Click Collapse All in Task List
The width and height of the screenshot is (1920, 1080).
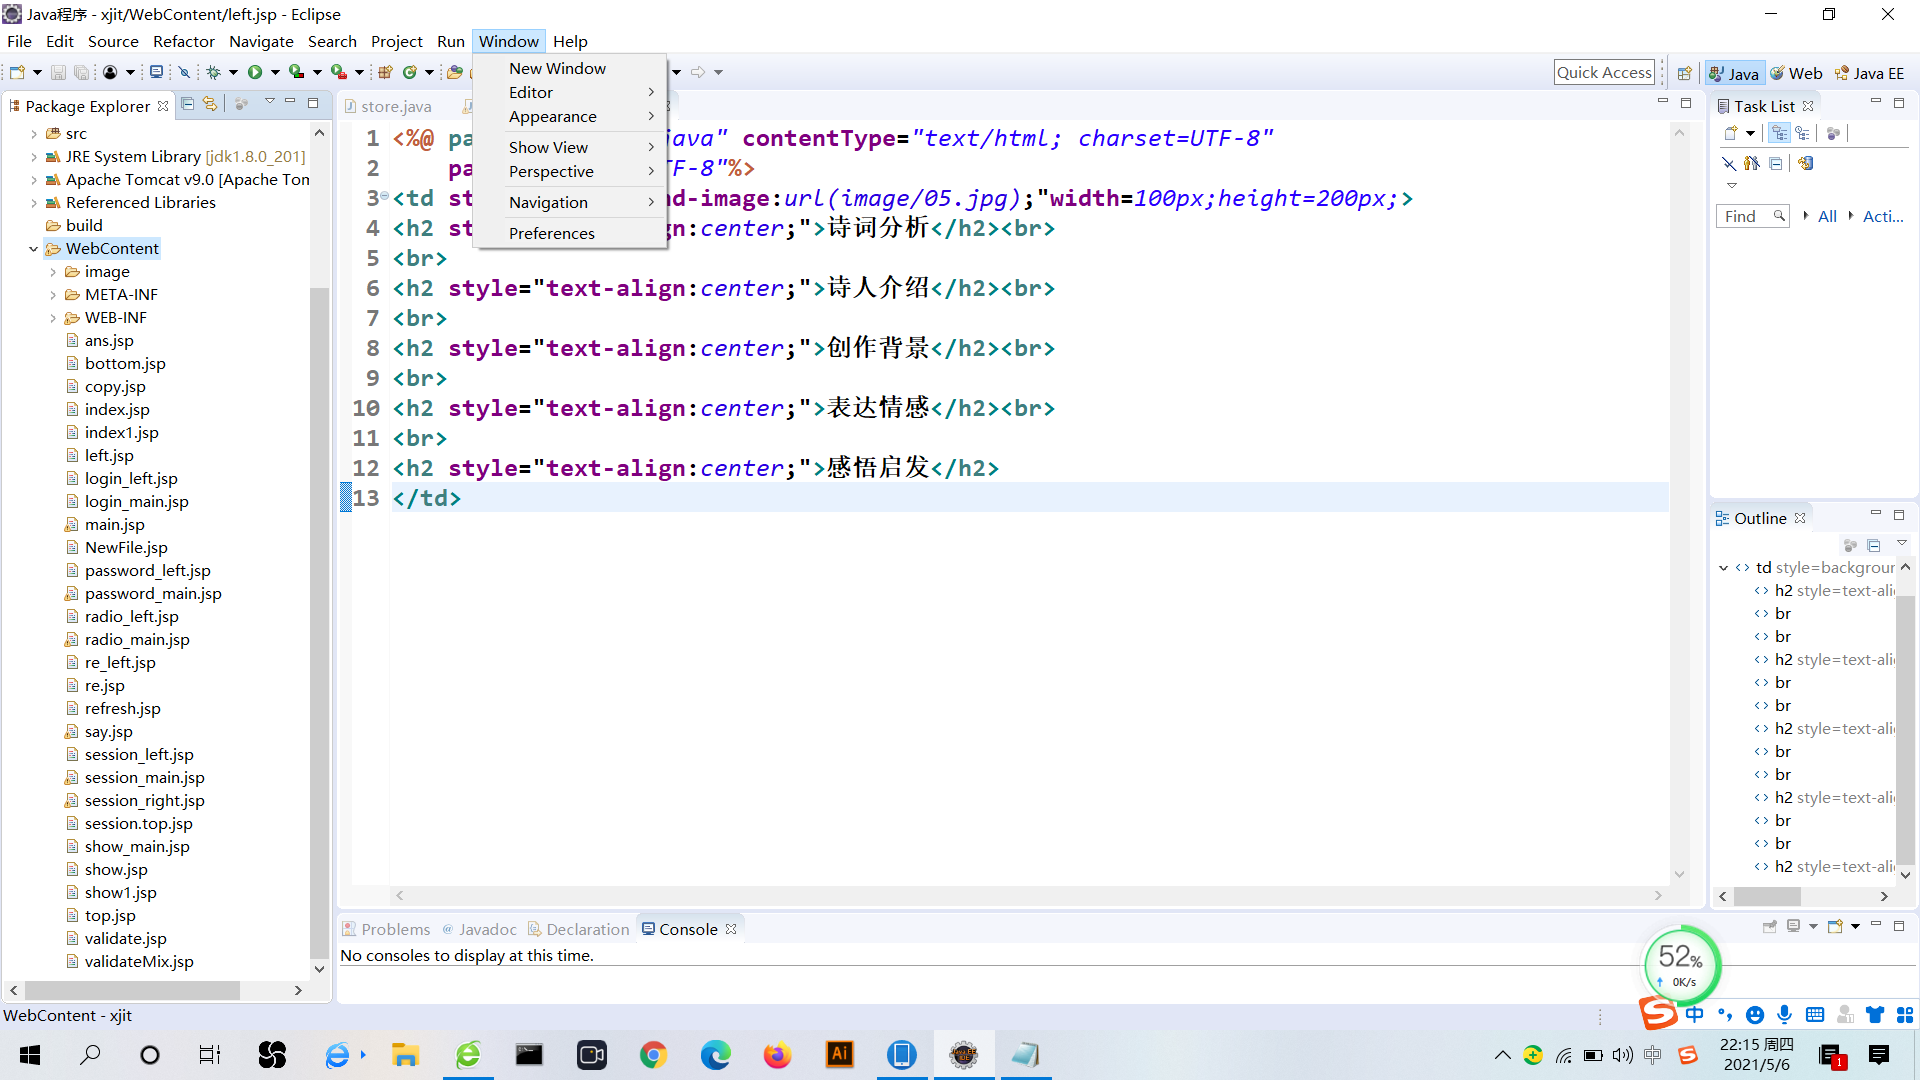(1776, 163)
